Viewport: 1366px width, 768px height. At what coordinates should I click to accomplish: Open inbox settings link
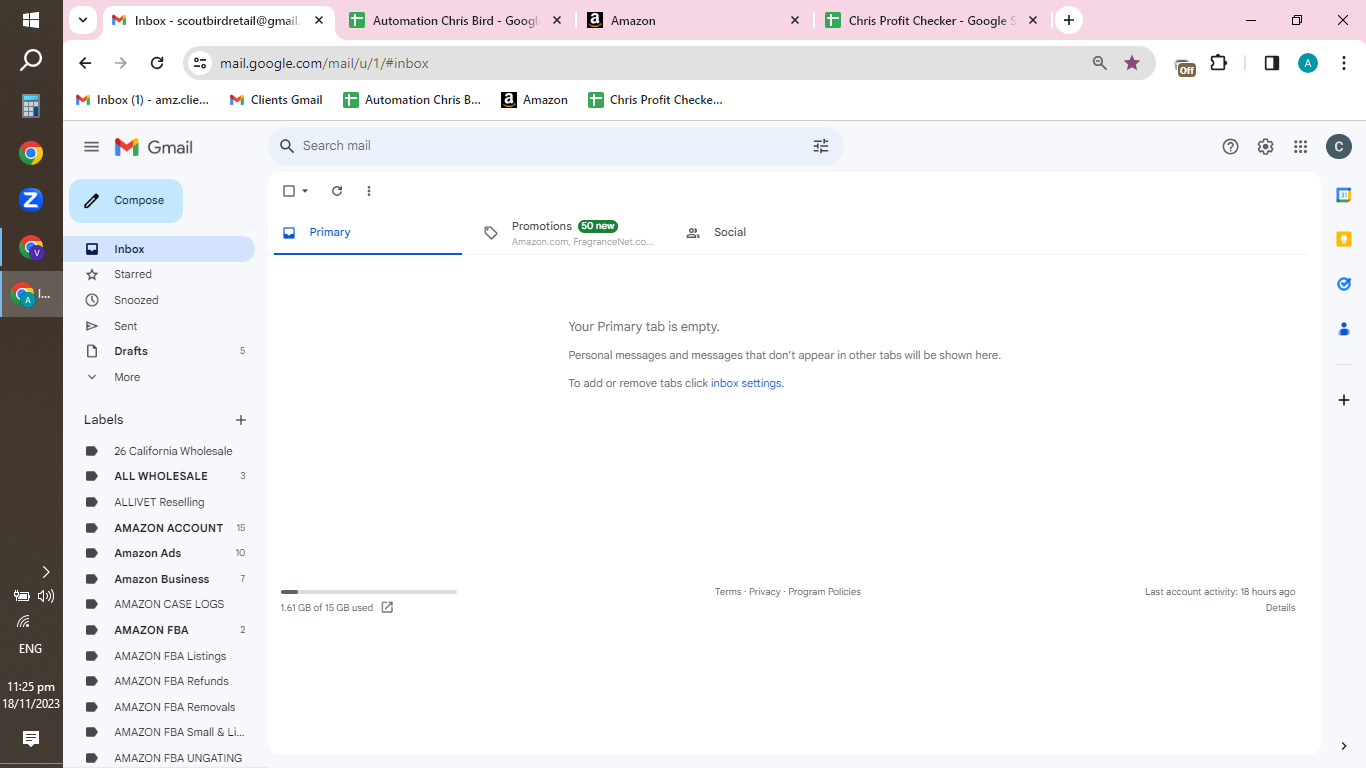pos(747,383)
